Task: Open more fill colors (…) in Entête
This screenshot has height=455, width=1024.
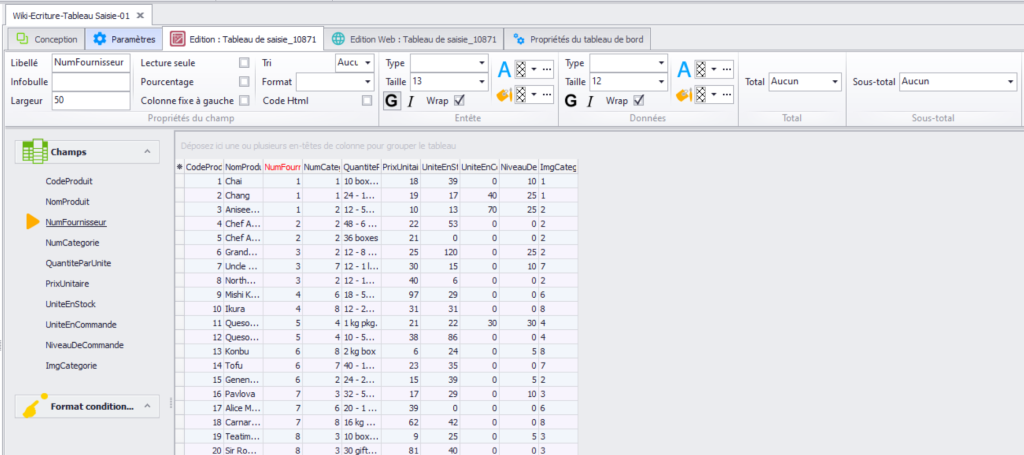Action: click(547, 95)
